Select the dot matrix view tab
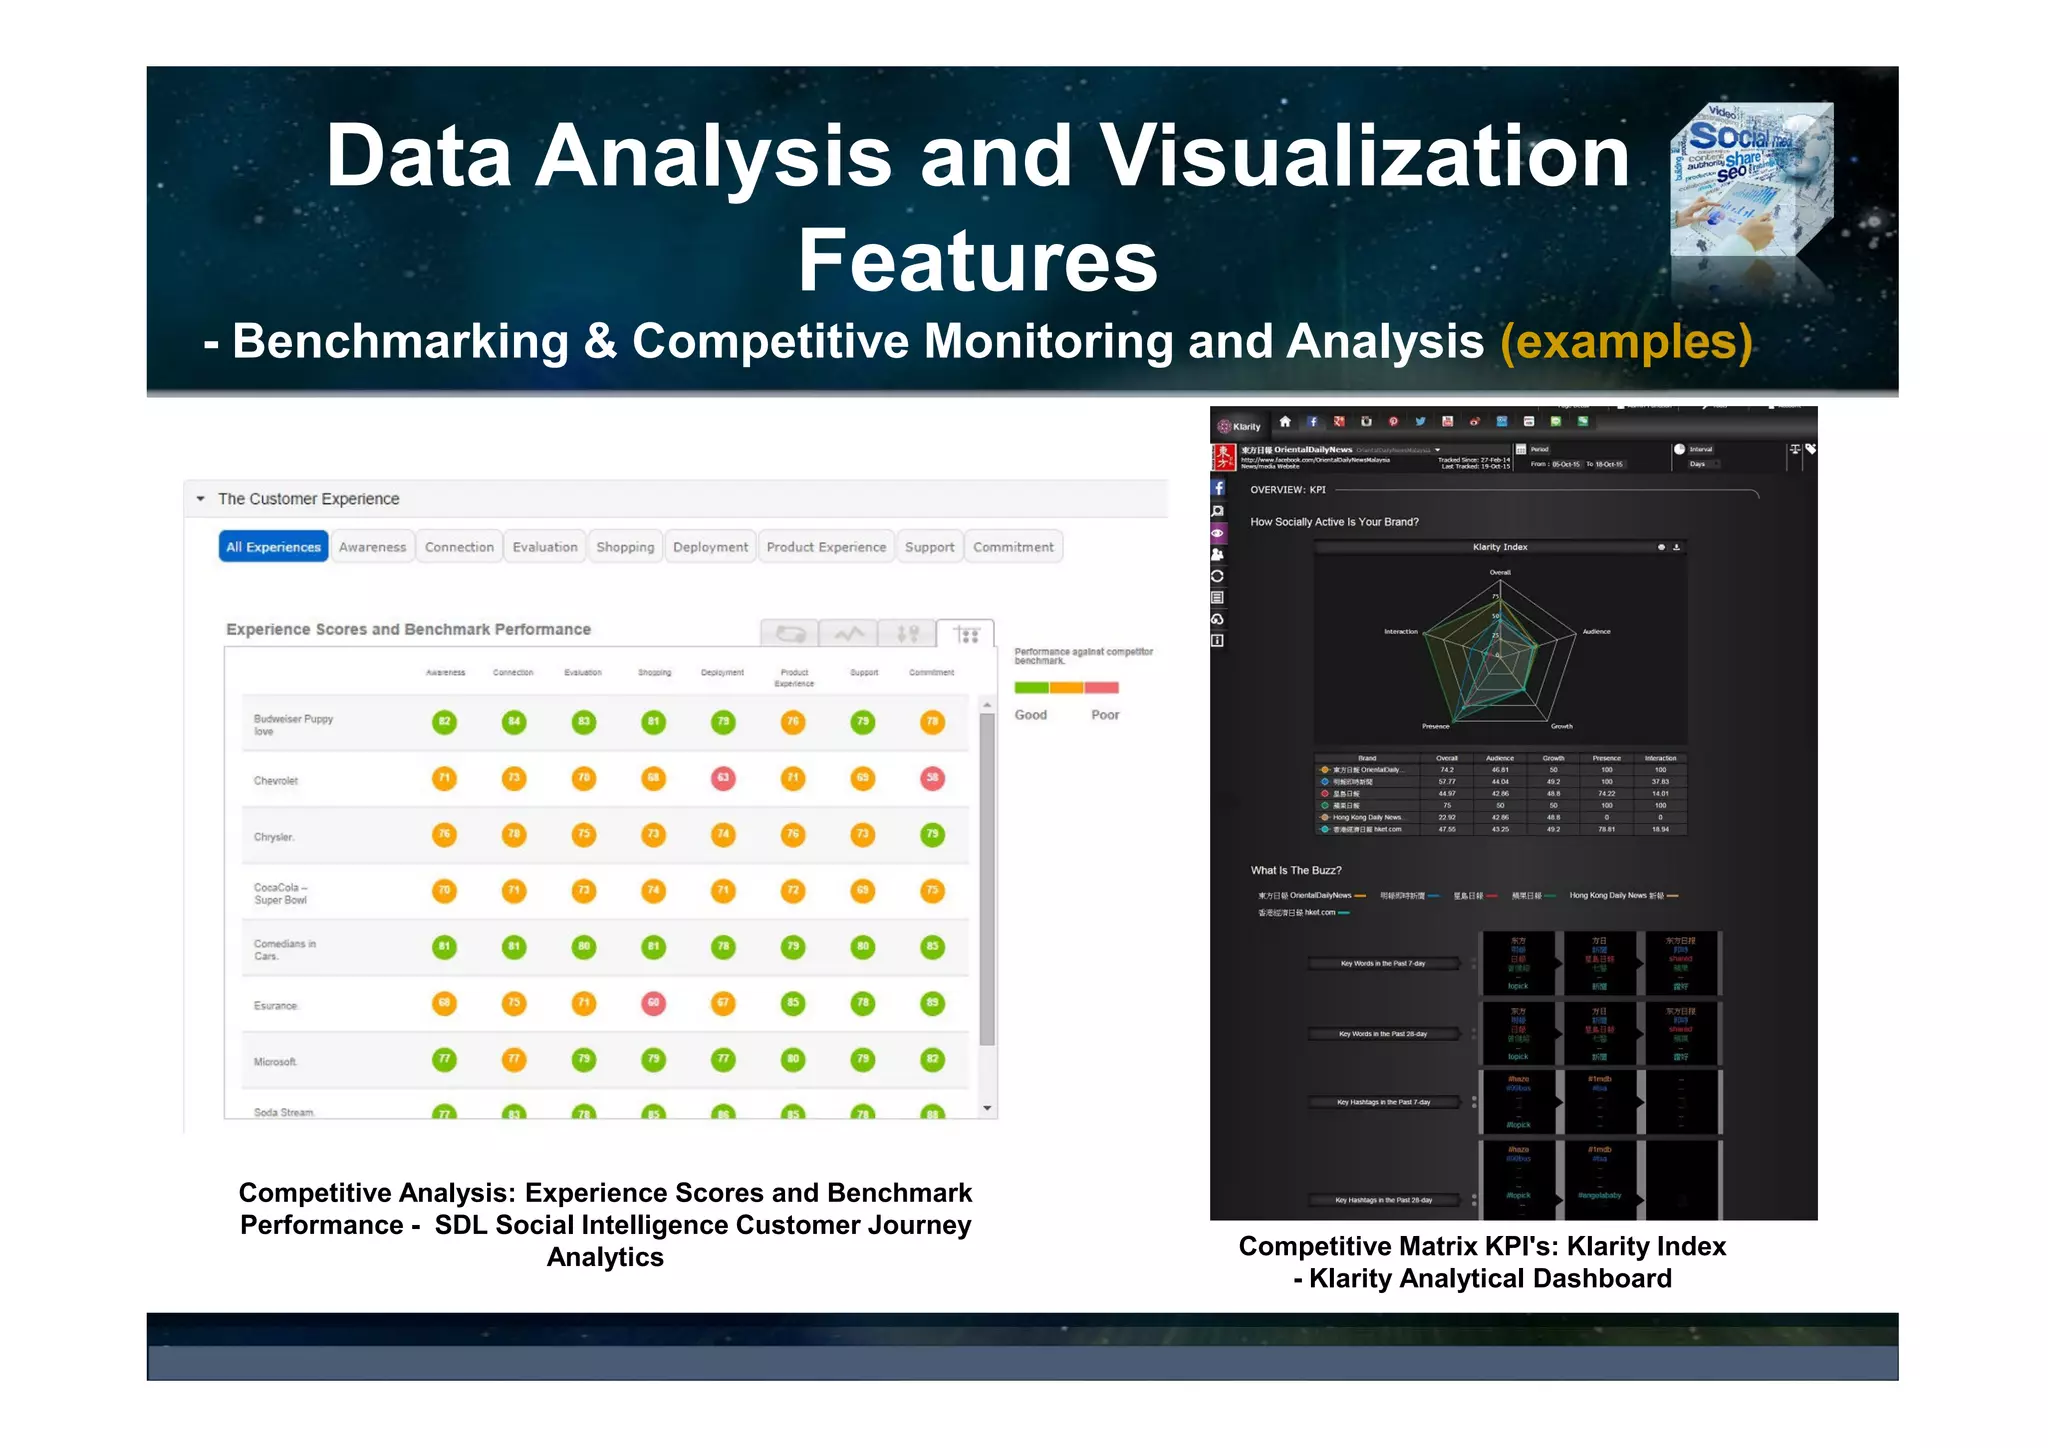This screenshot has width=2048, height=1448. [966, 634]
